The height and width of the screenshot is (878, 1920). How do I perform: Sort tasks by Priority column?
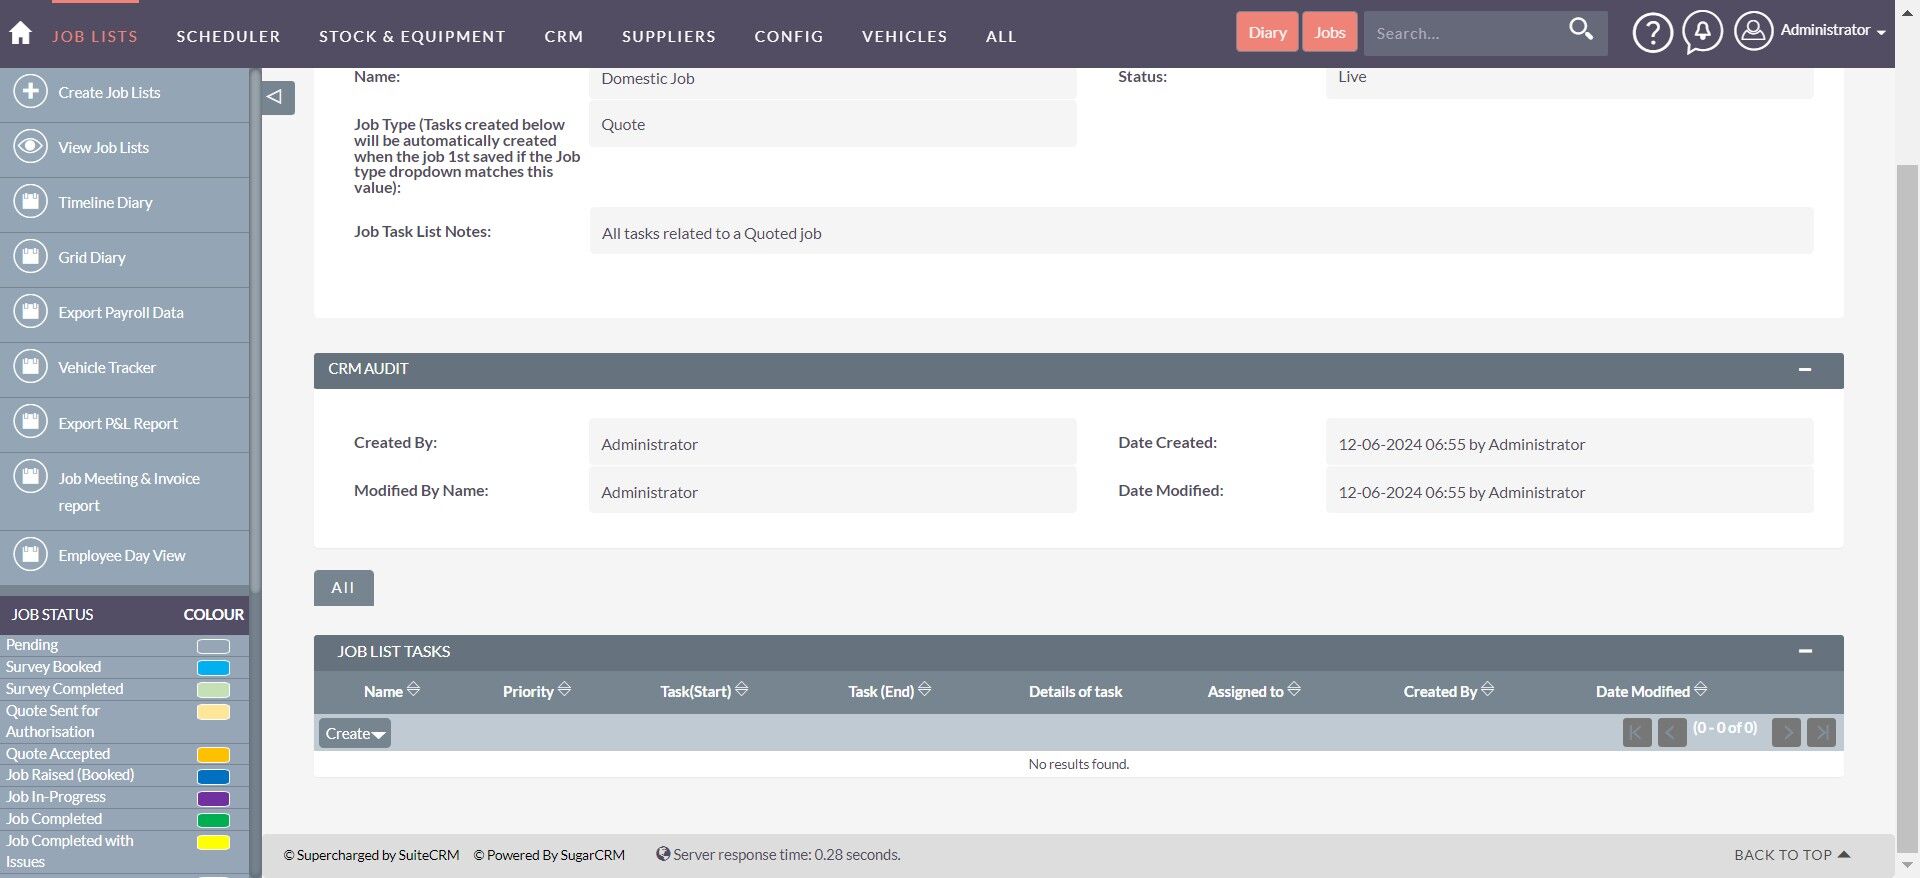[537, 691]
